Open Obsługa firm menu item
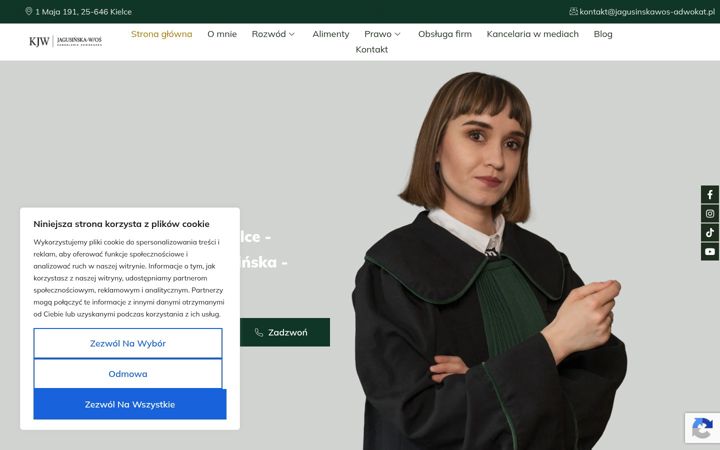This screenshot has width=720, height=450. [444, 34]
